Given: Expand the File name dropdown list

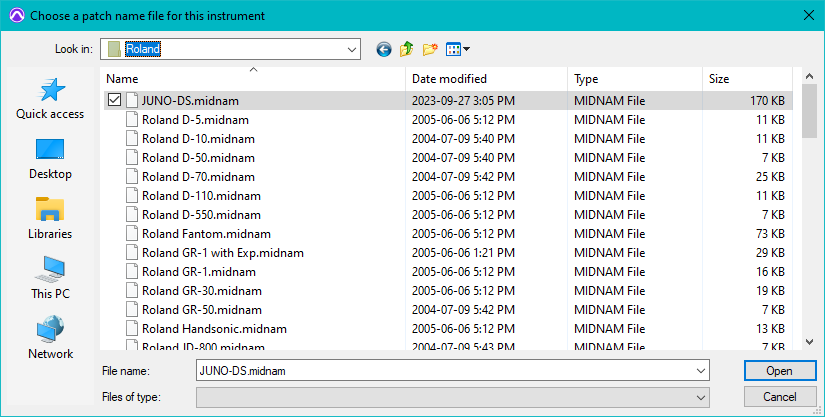Looking at the screenshot, I should point(700,371).
